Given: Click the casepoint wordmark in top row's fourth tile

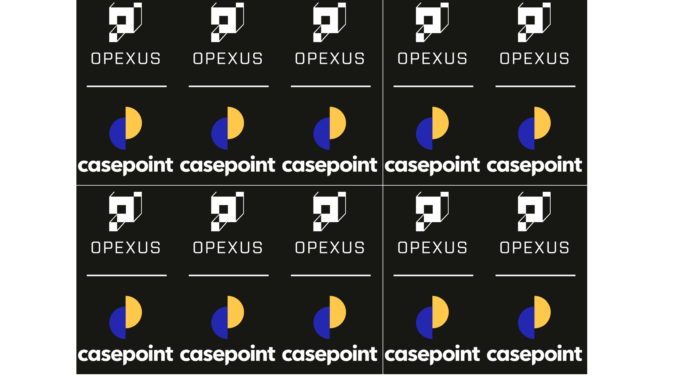Looking at the screenshot, I should (432, 165).
